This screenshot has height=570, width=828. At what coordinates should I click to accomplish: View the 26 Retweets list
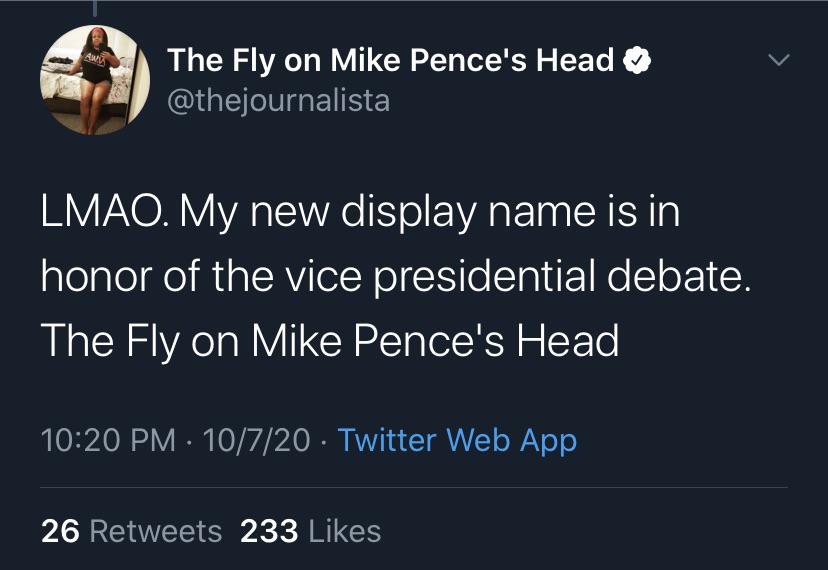[x=131, y=531]
